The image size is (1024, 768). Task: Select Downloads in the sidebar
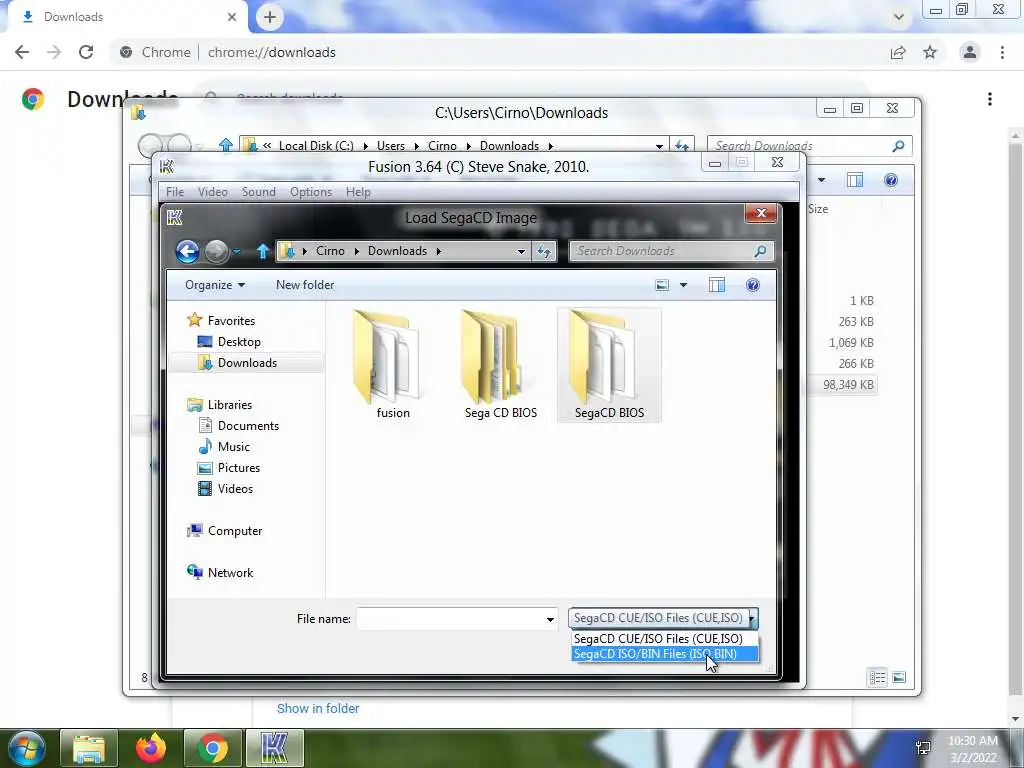(x=247, y=362)
